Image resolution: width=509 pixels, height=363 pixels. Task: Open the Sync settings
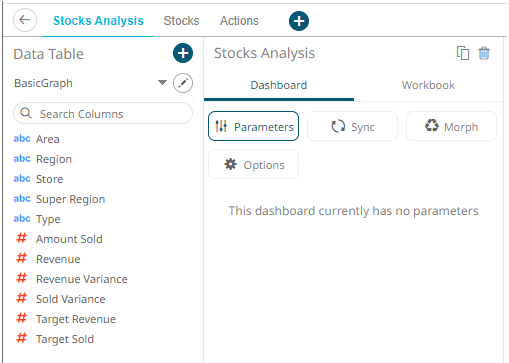[x=352, y=126]
